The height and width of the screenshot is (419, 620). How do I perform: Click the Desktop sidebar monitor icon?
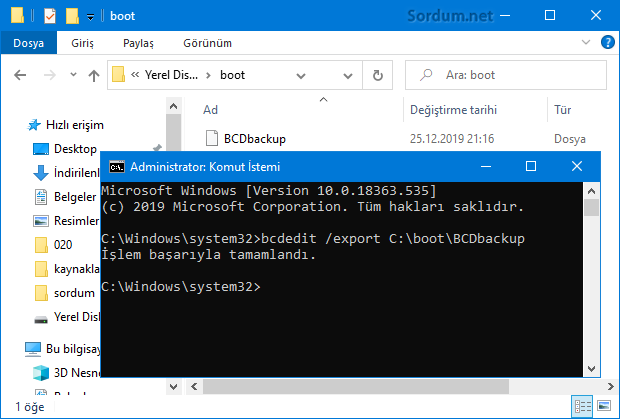[x=41, y=149]
